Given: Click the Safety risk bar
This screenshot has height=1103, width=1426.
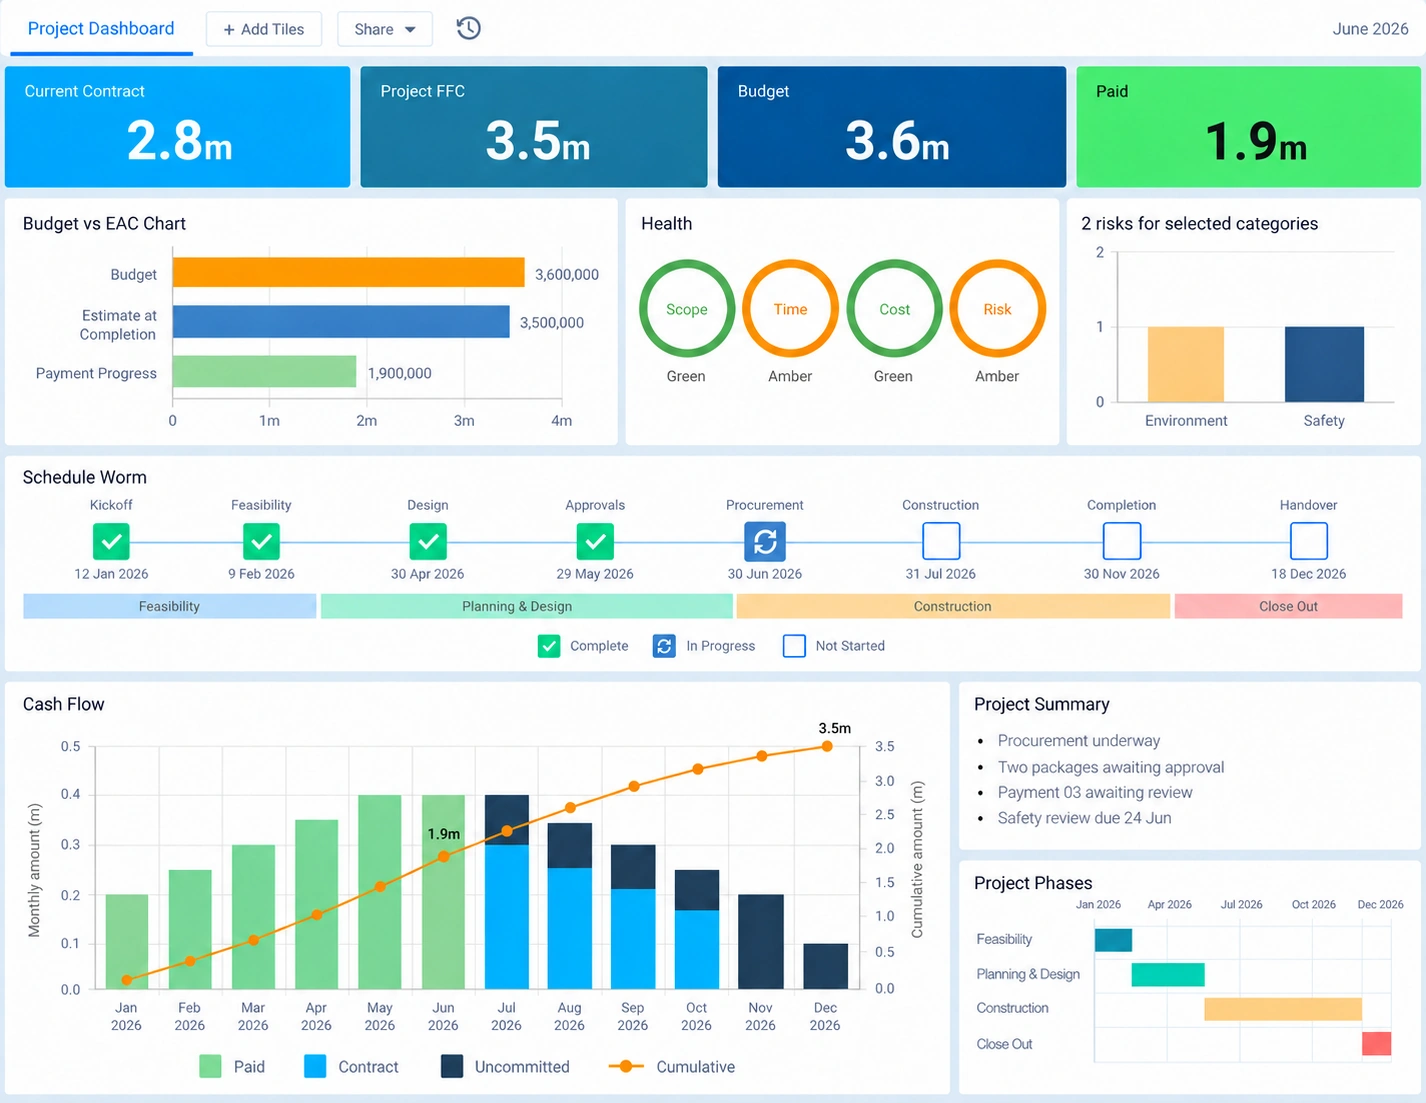Looking at the screenshot, I should (x=1324, y=364).
